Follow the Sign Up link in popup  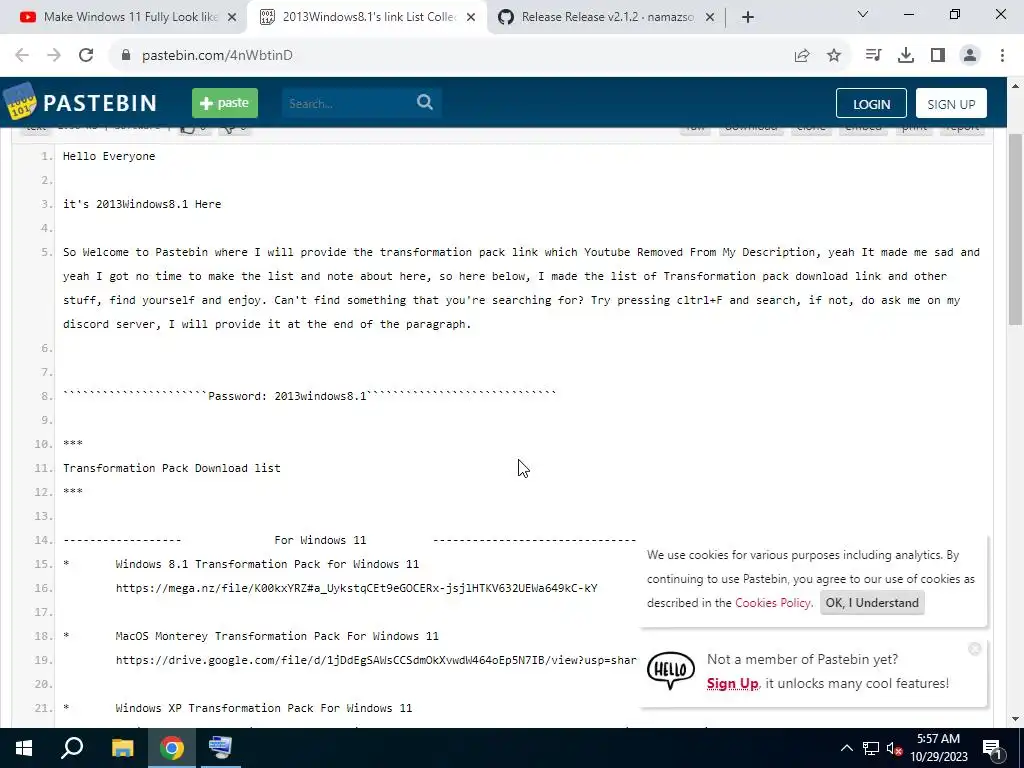[x=732, y=683]
